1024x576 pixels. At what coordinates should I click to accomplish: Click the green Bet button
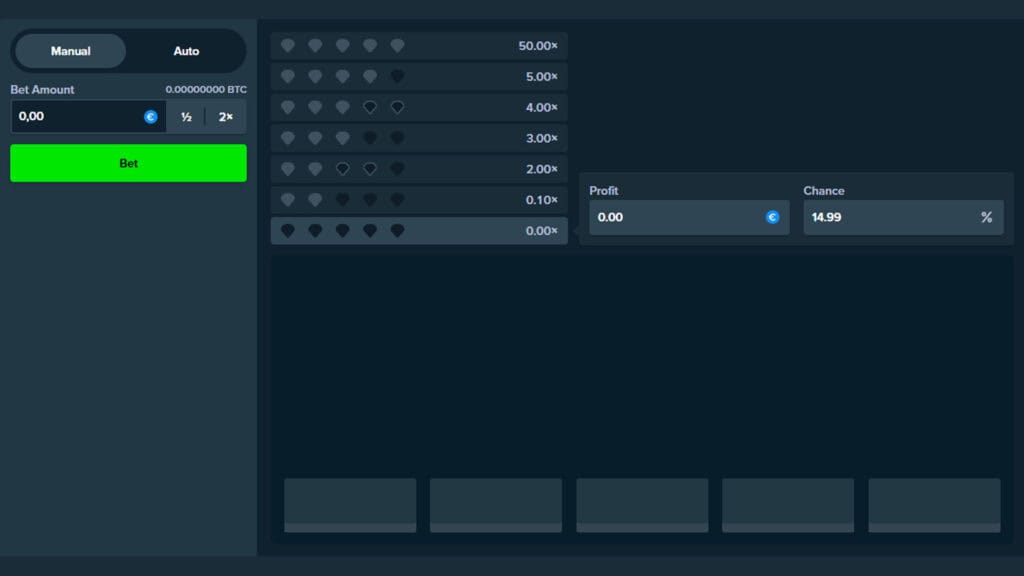[x=128, y=163]
